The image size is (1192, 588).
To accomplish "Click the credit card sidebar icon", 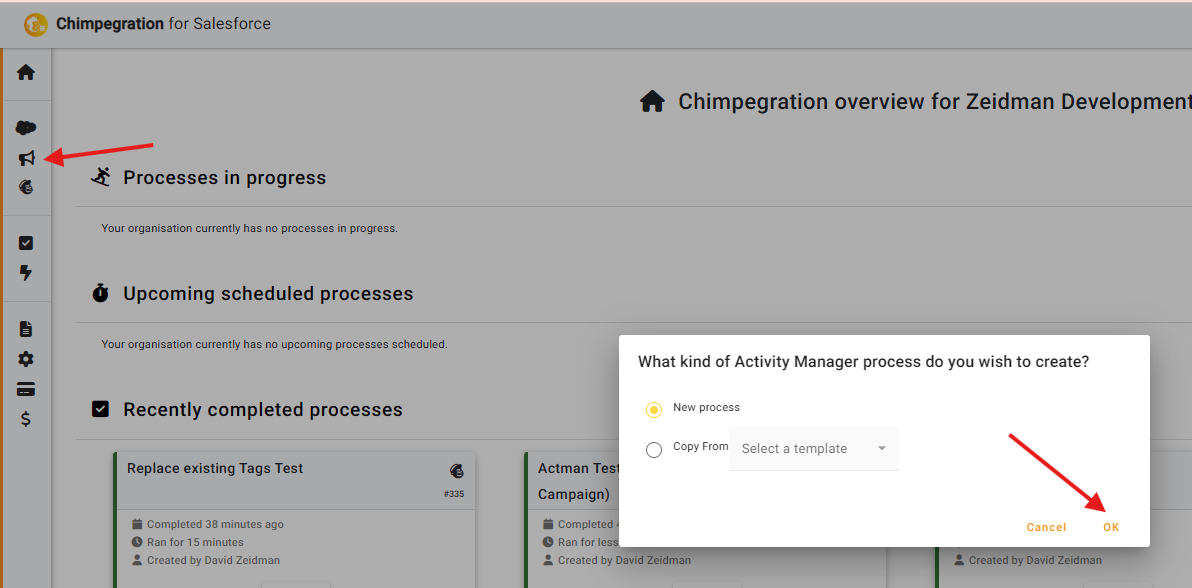I will tap(26, 389).
